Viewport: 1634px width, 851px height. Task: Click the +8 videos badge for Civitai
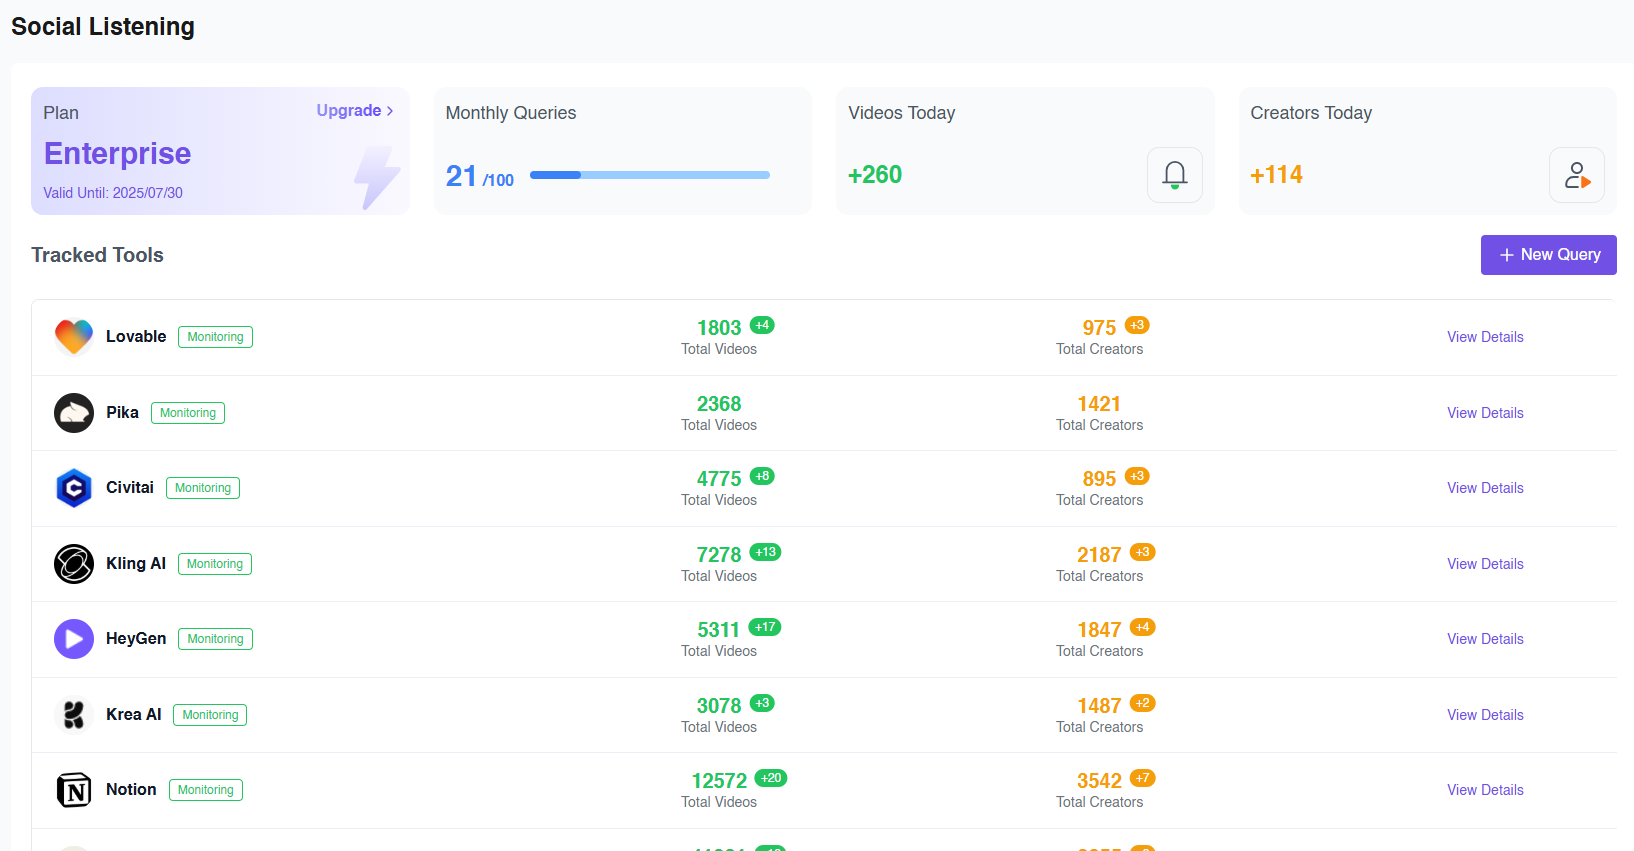tap(762, 476)
